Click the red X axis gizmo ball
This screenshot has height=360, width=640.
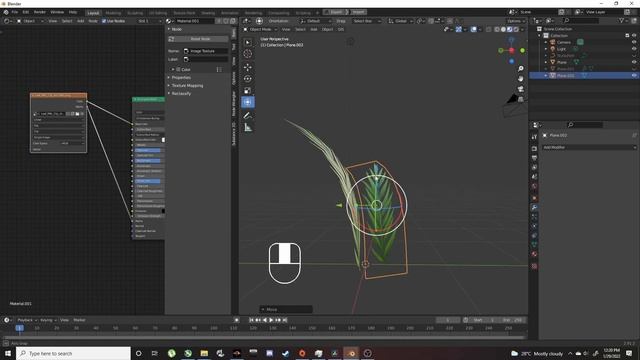(x=511, y=50)
